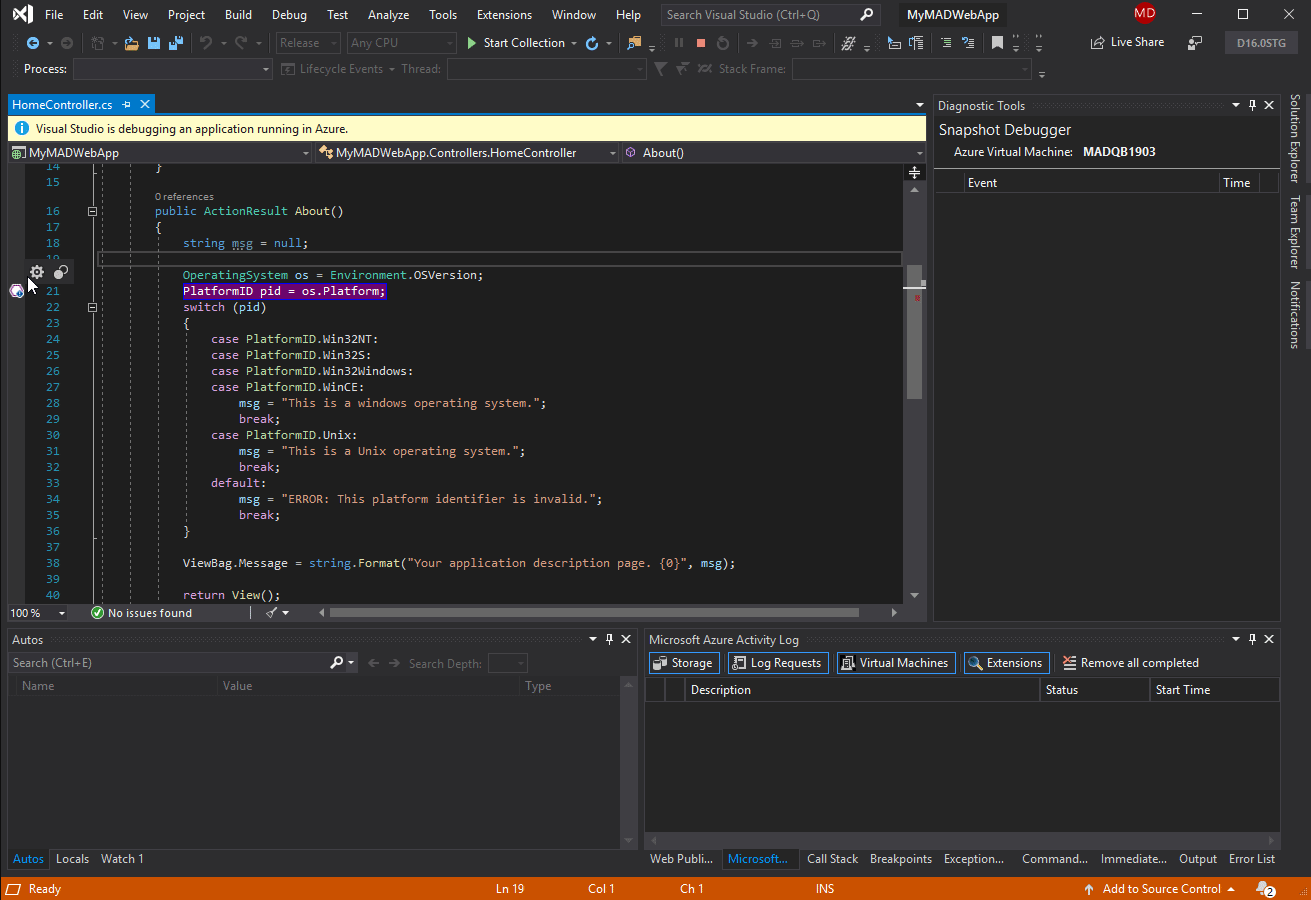Click the Comment out lines toolbar icon
1311x900 pixels.
coord(946,43)
